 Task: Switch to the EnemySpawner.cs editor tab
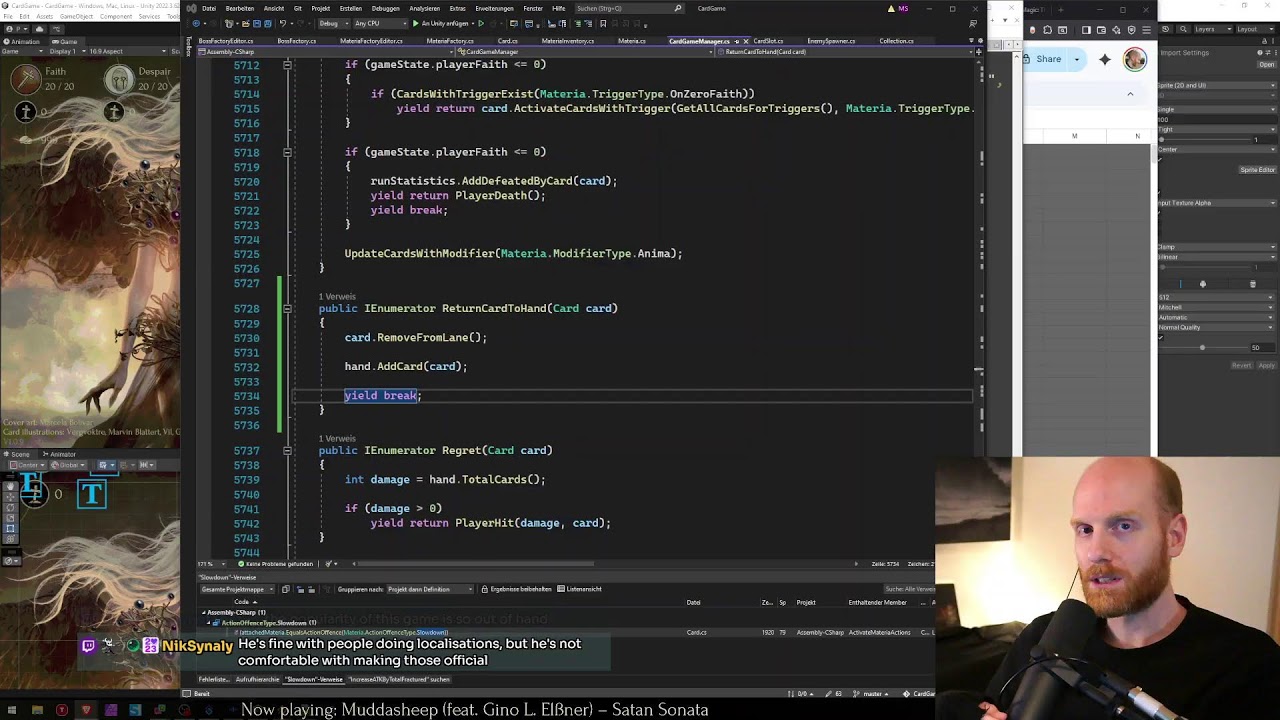pyautogui.click(x=830, y=41)
